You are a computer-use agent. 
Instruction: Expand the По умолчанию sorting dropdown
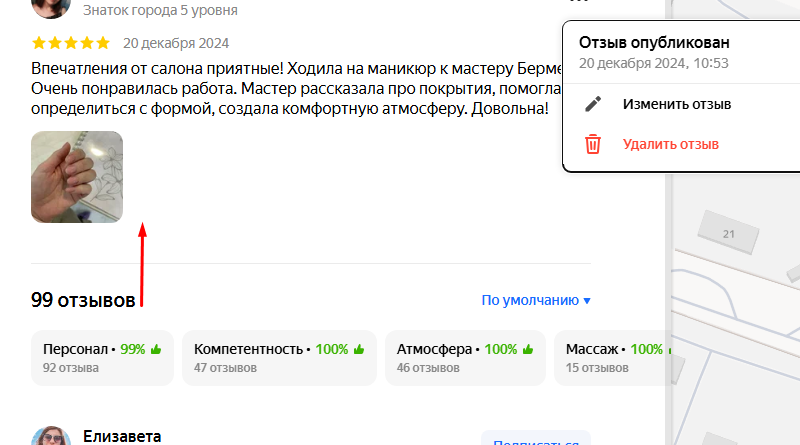tap(536, 300)
